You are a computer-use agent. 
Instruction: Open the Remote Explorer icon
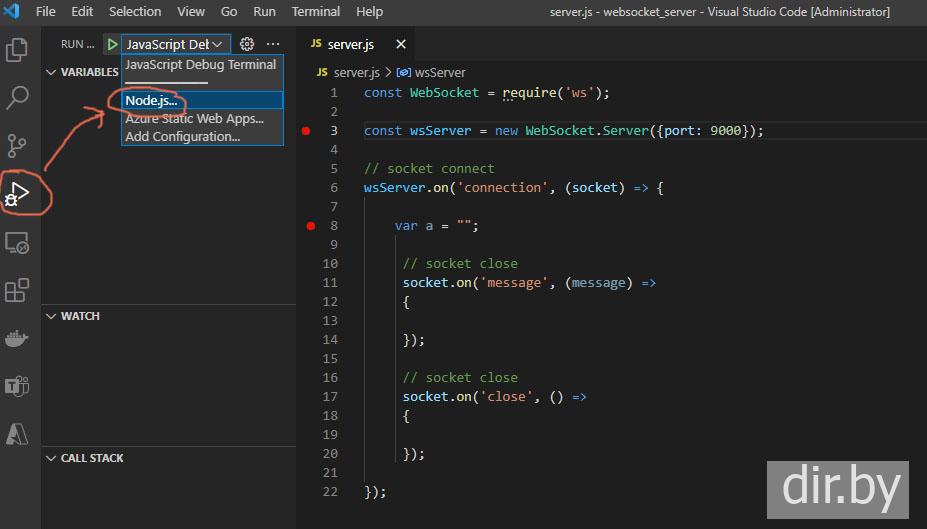(17, 242)
